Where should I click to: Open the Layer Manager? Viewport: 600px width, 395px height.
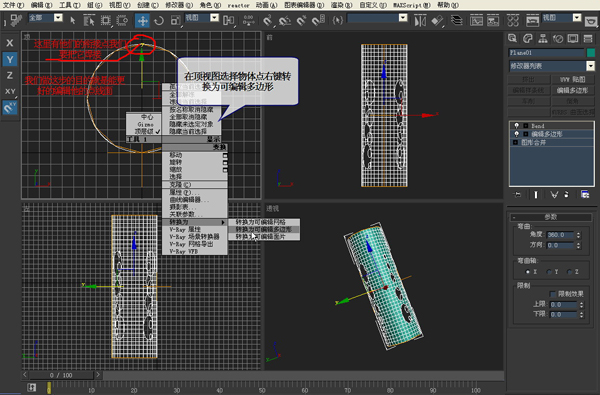click(457, 20)
